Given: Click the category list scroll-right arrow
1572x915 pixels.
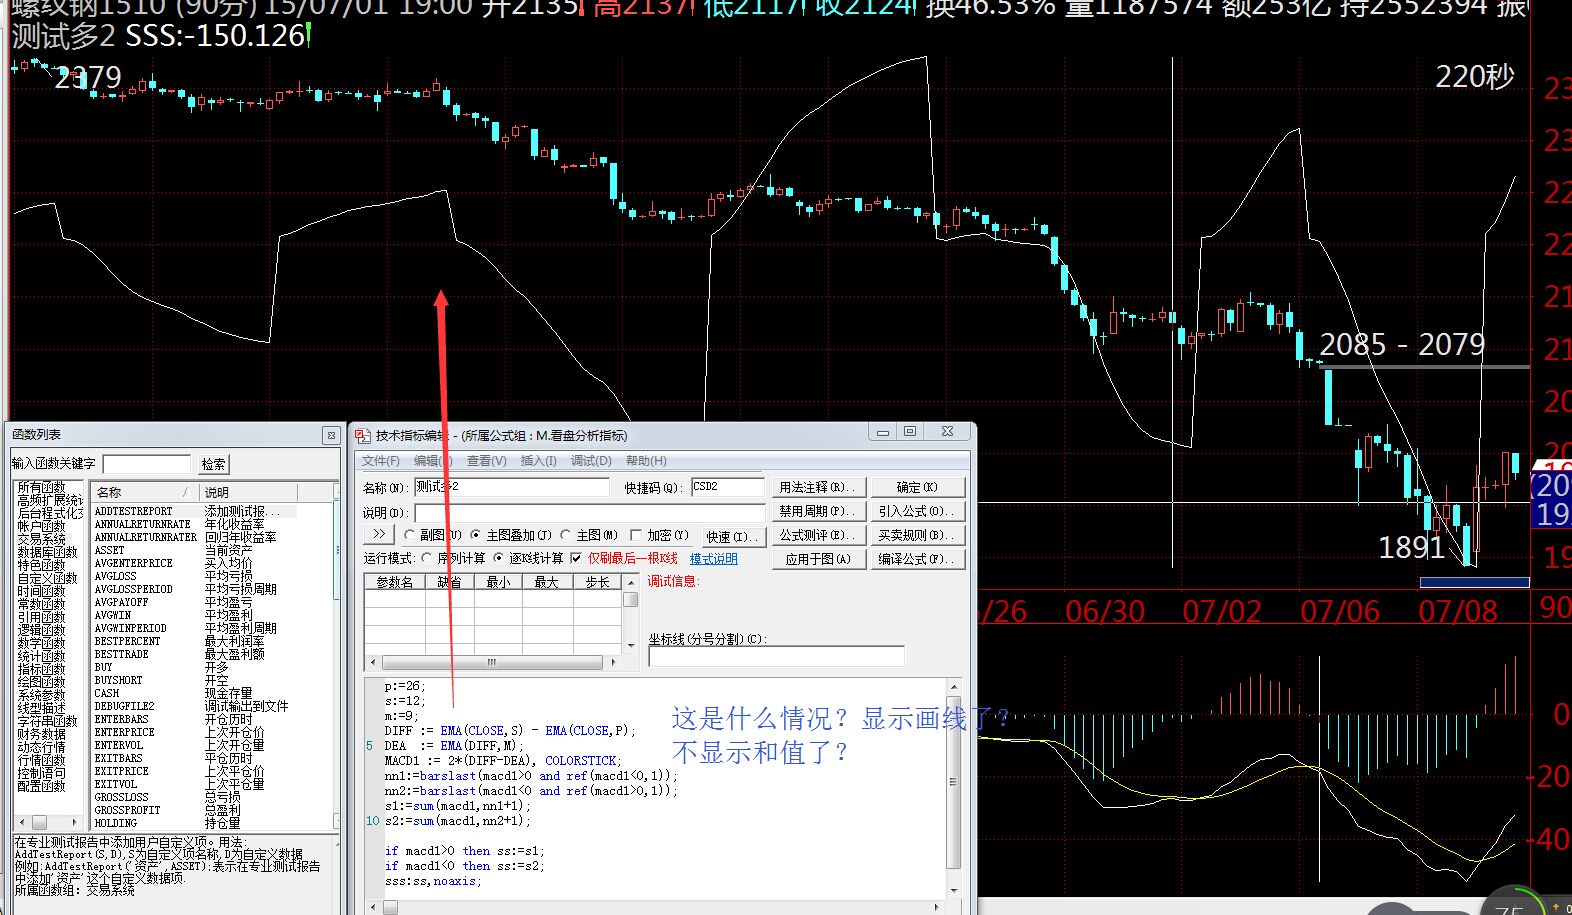Looking at the screenshot, I should [74, 822].
